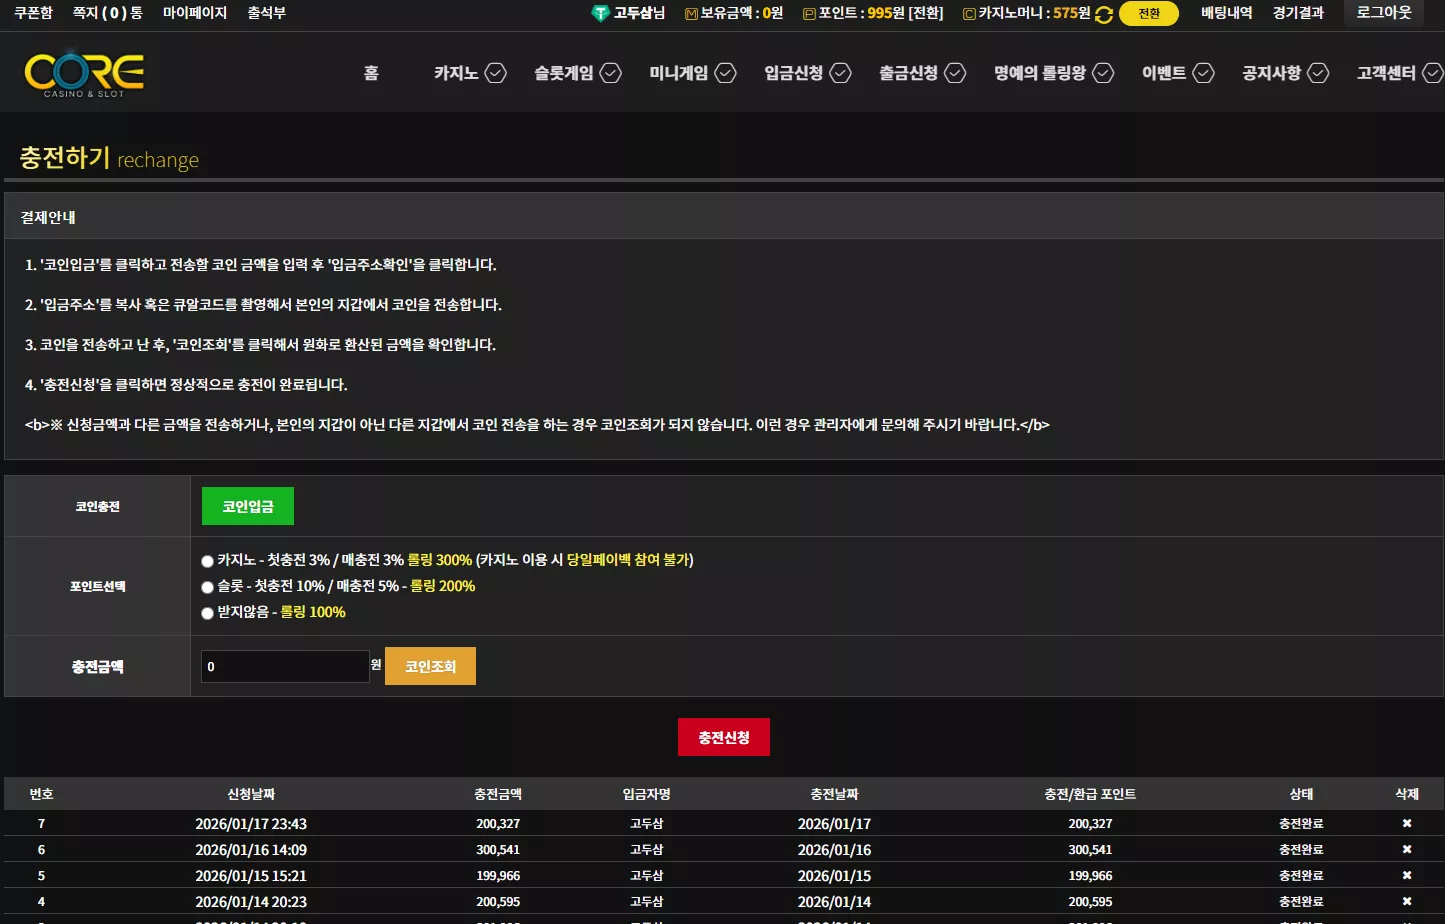Click the 2026/01/15 15:21 request date
The image size is (1445, 924).
(x=251, y=876)
